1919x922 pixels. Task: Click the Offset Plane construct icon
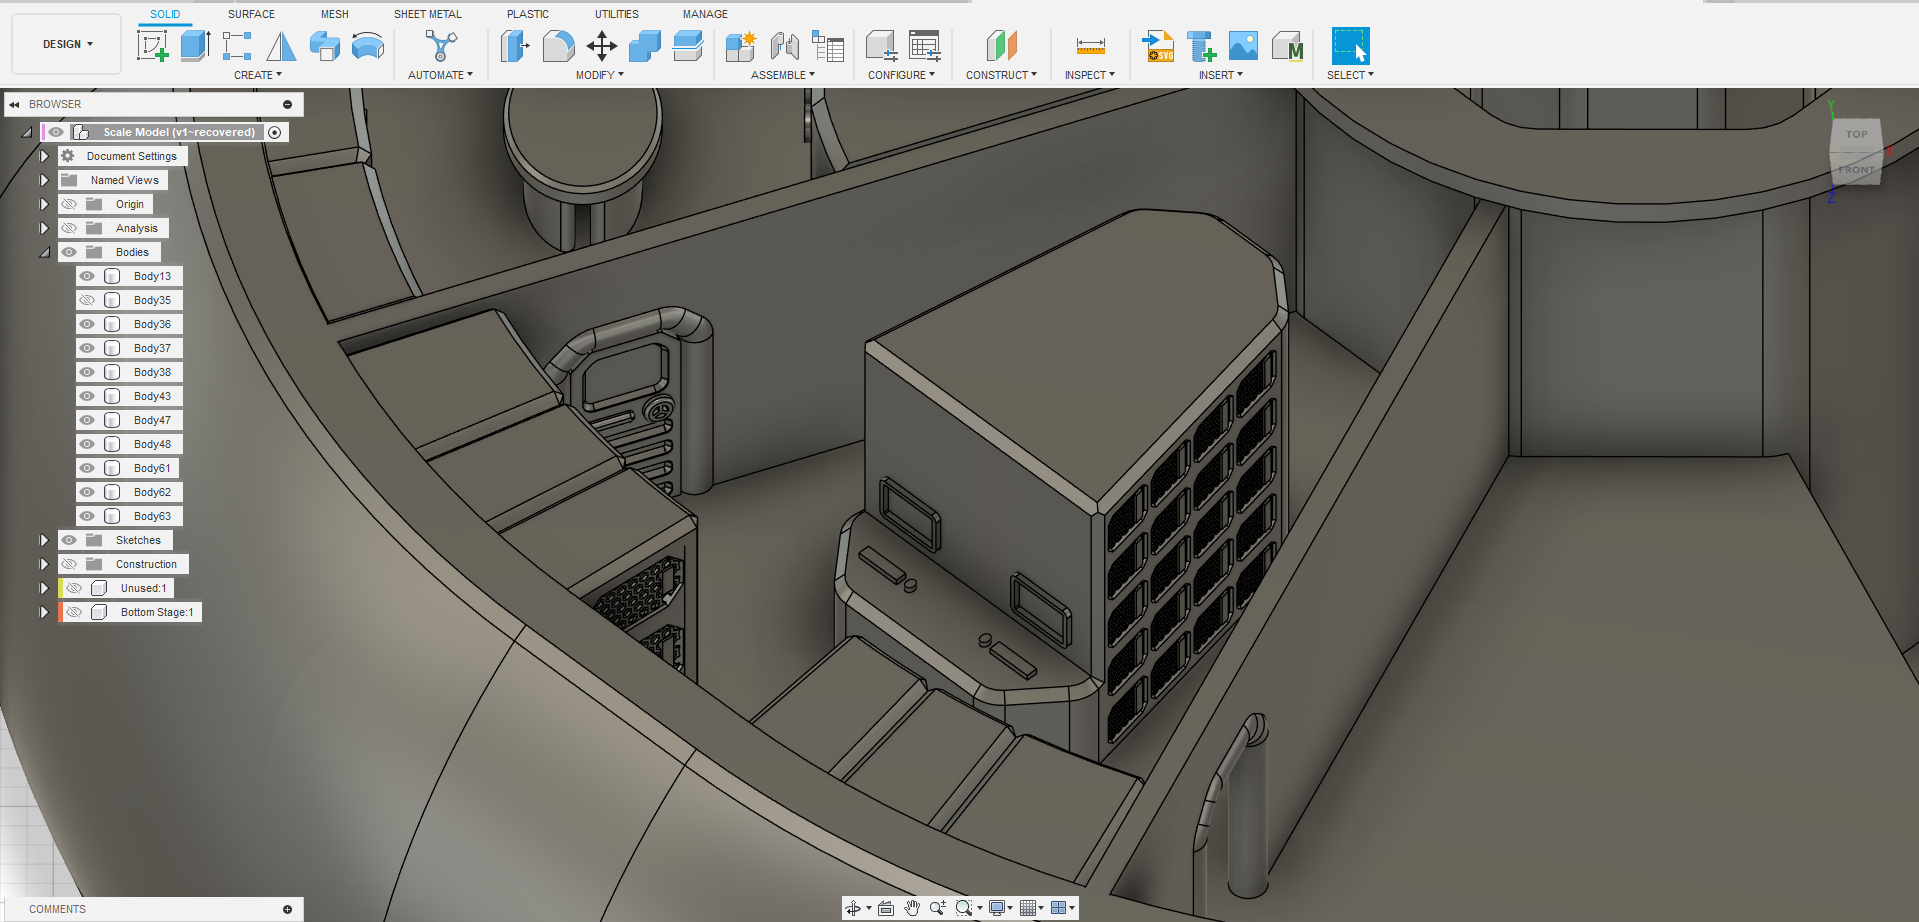1001,46
